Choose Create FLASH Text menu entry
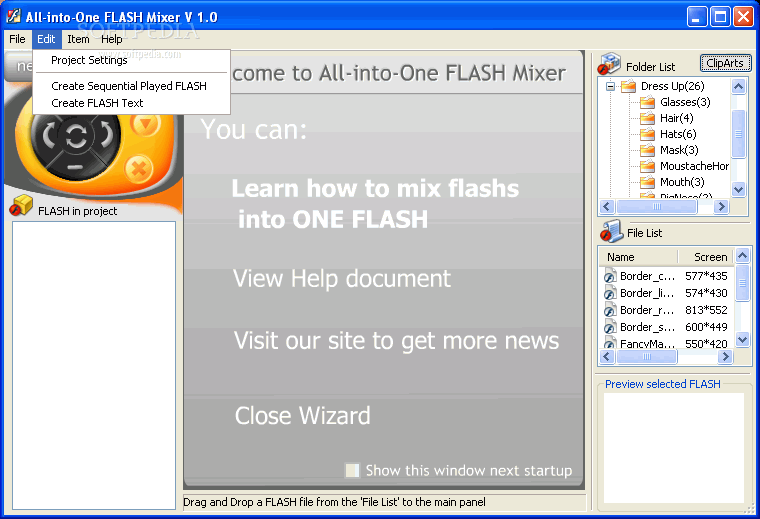760x519 pixels. 131,103
